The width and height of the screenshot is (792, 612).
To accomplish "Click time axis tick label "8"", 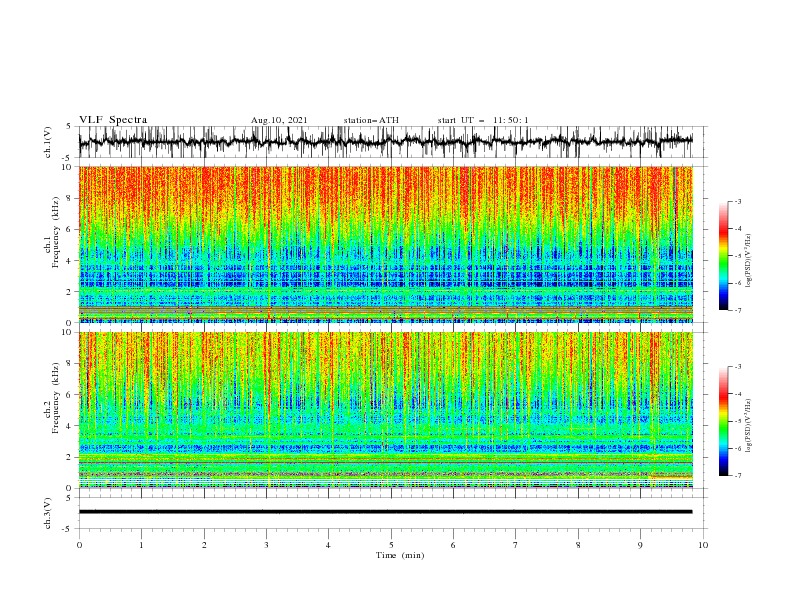I will point(578,545).
